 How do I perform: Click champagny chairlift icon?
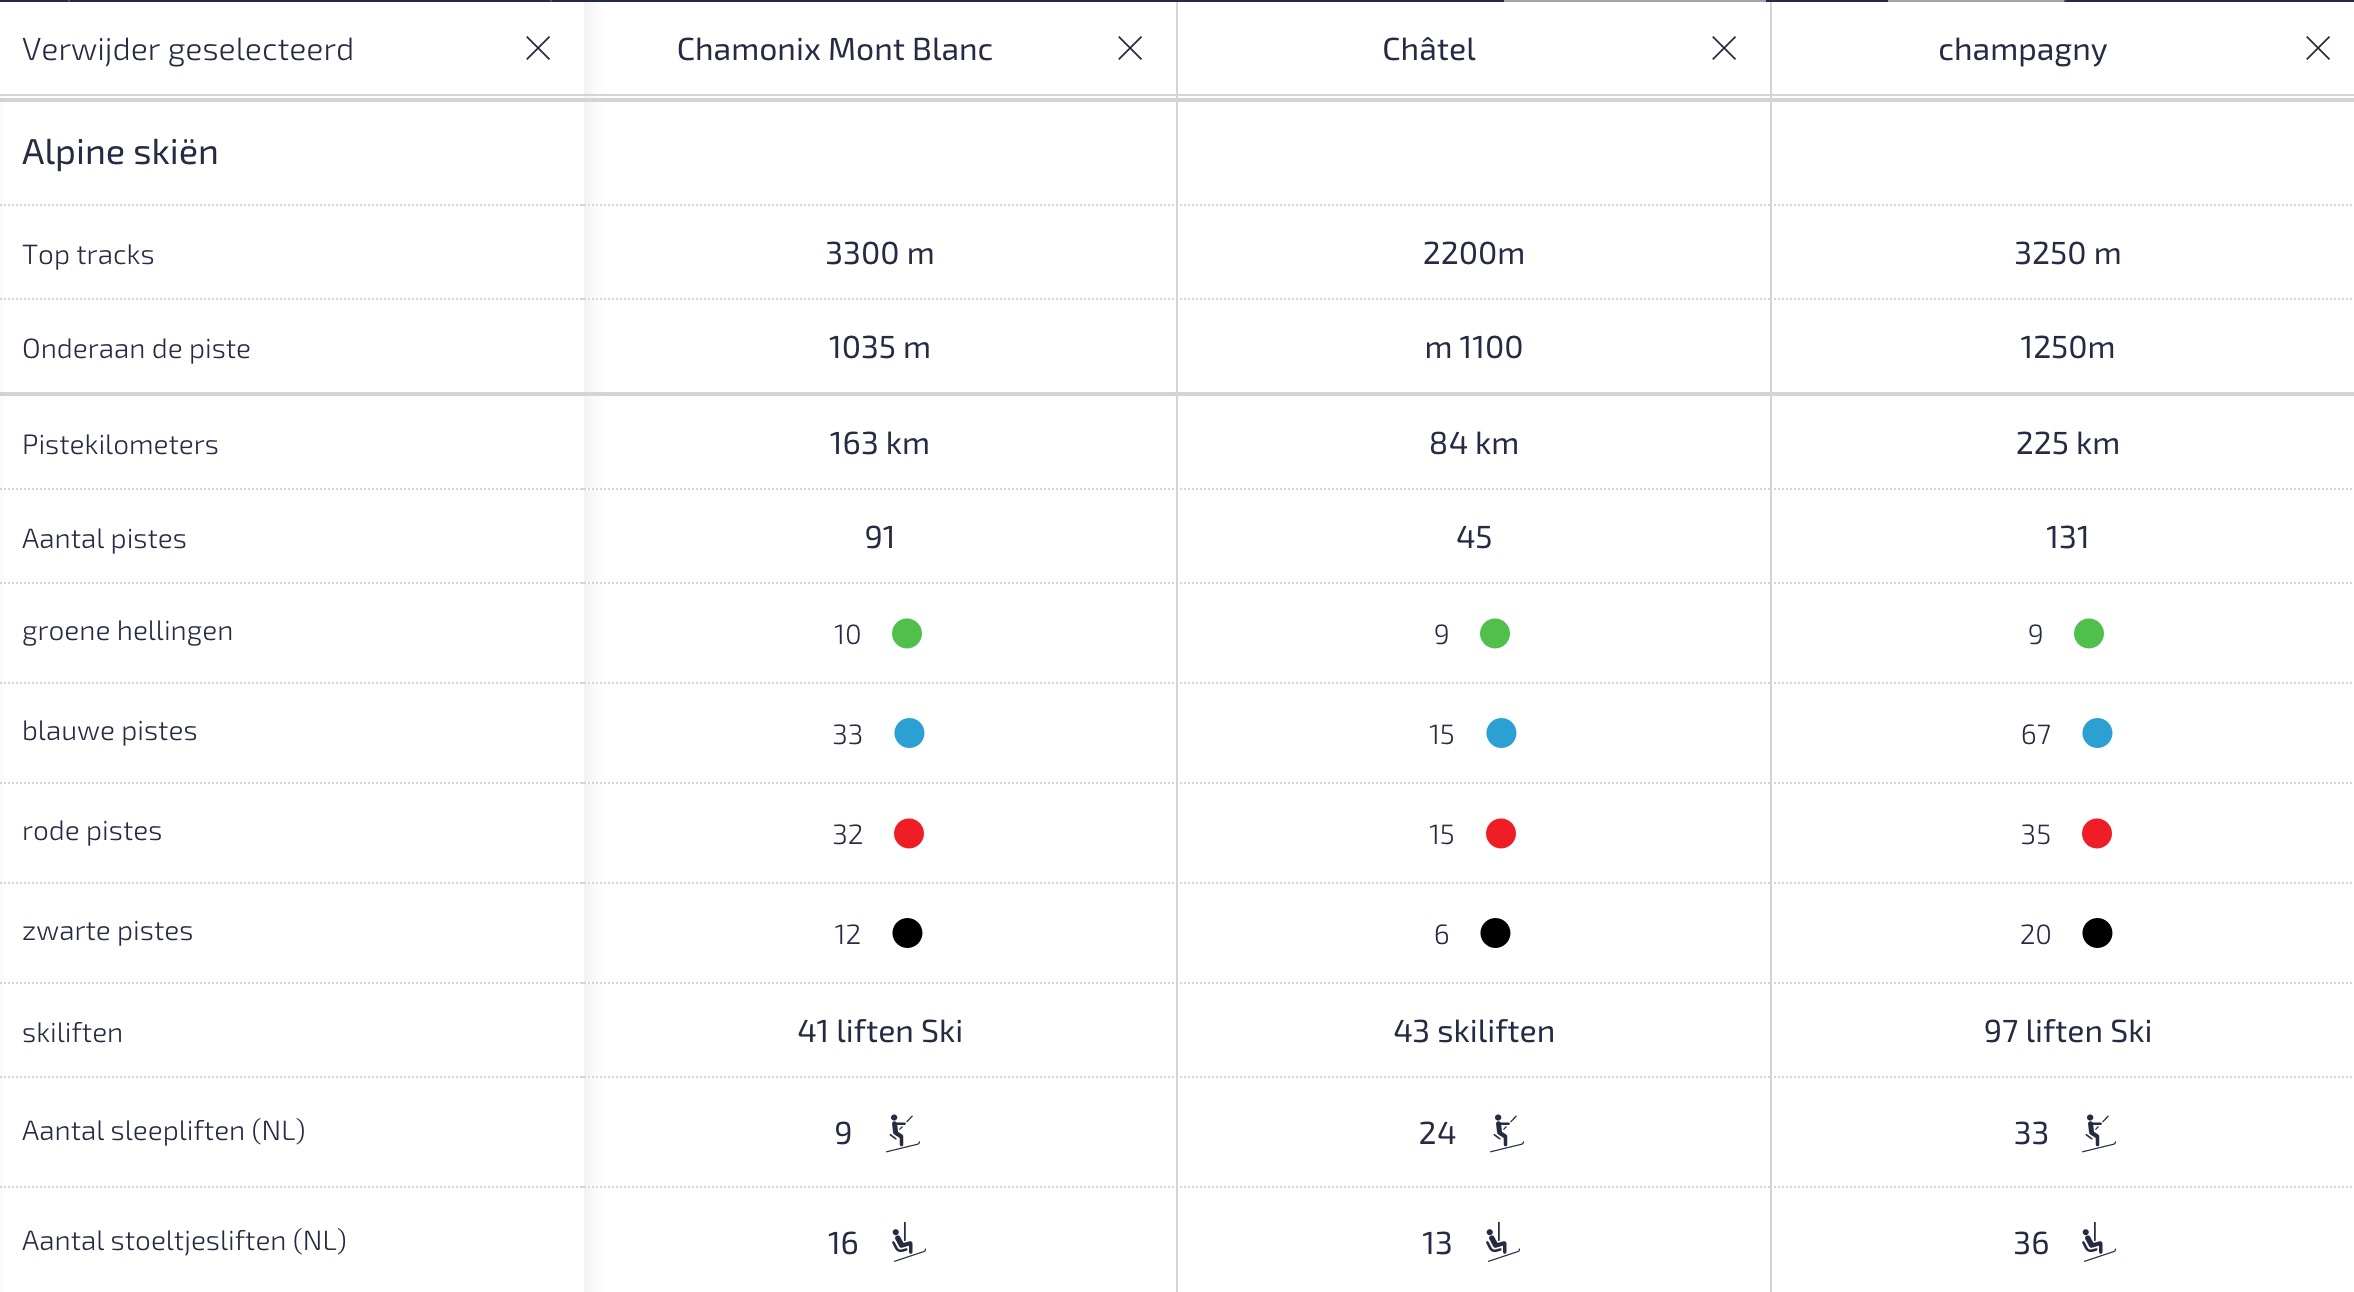click(x=2096, y=1242)
